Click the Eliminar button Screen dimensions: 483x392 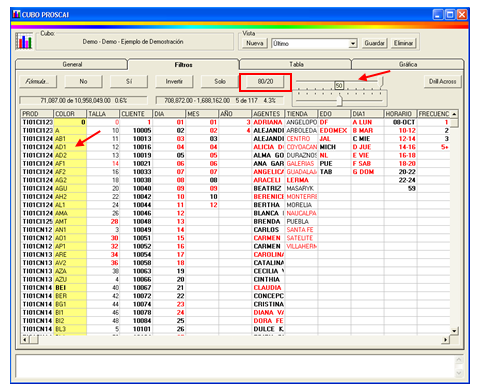pos(403,43)
